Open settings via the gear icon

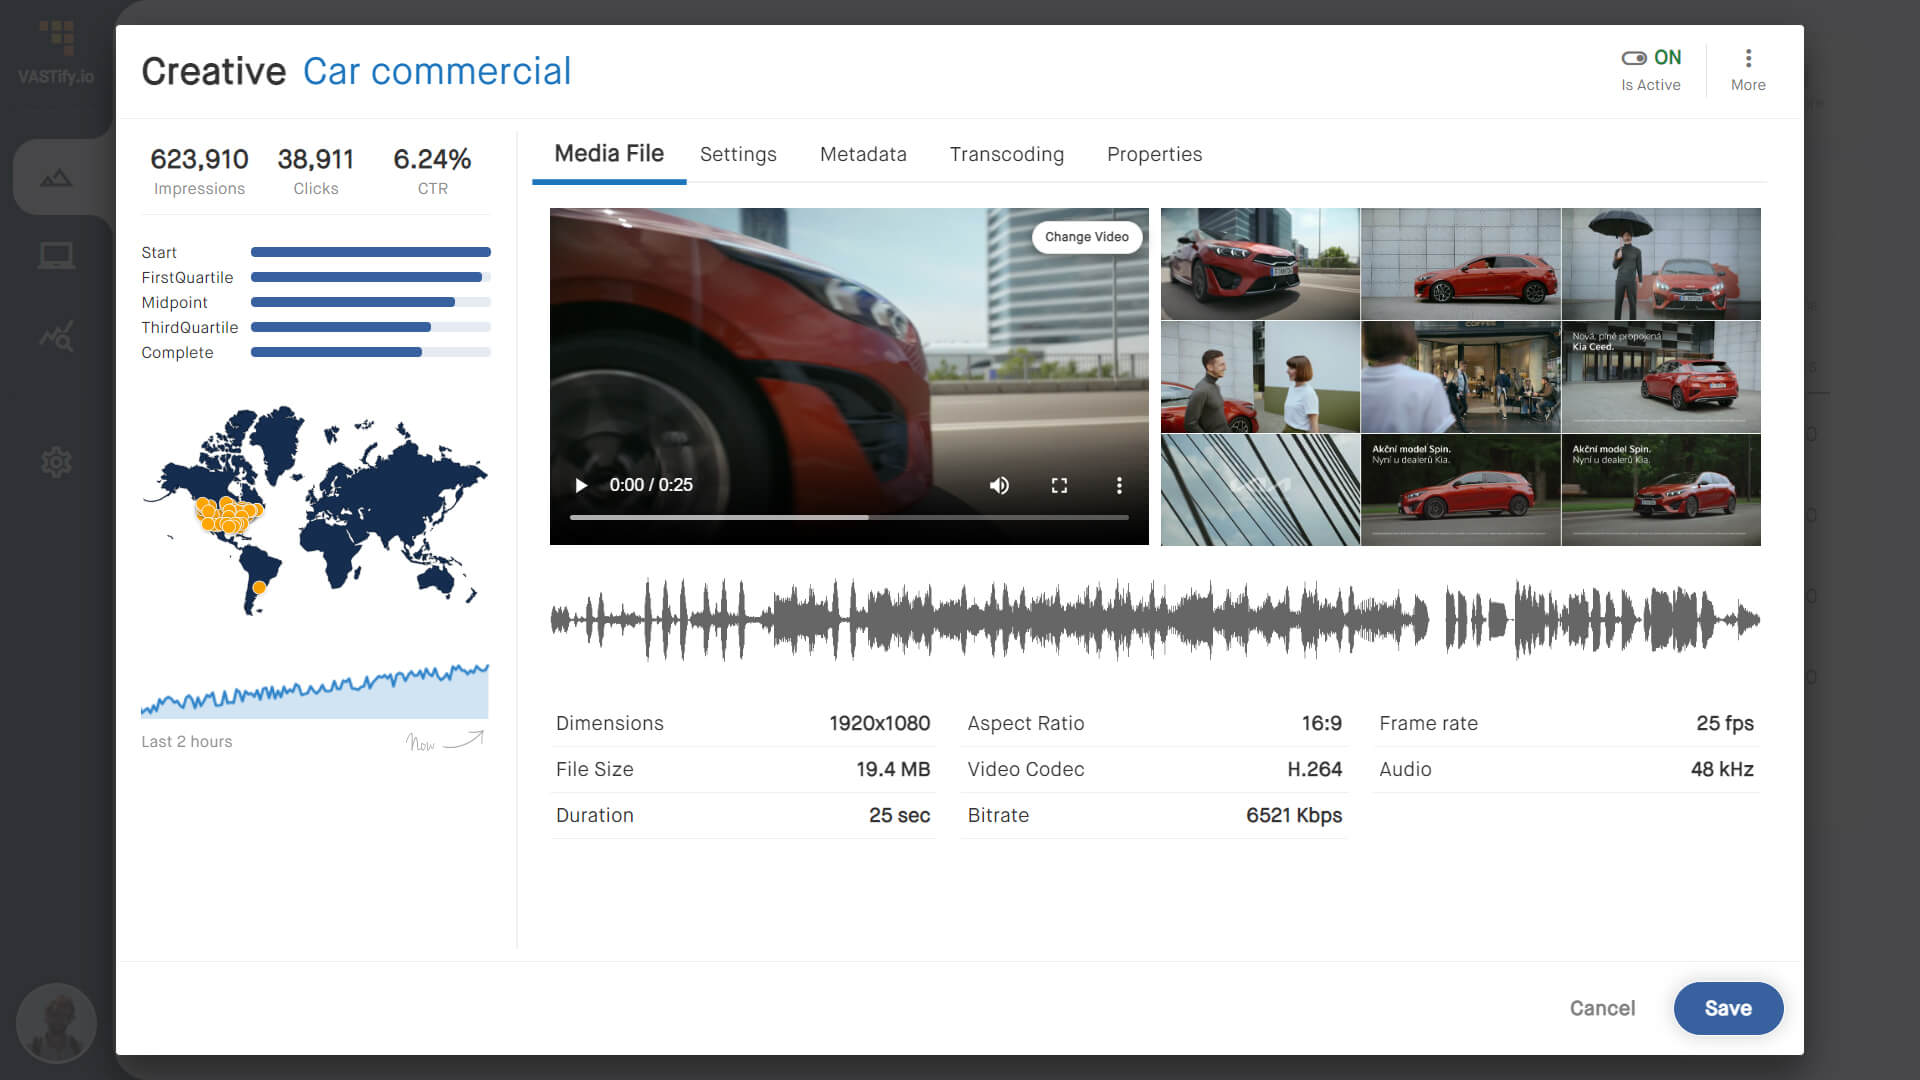(x=57, y=461)
